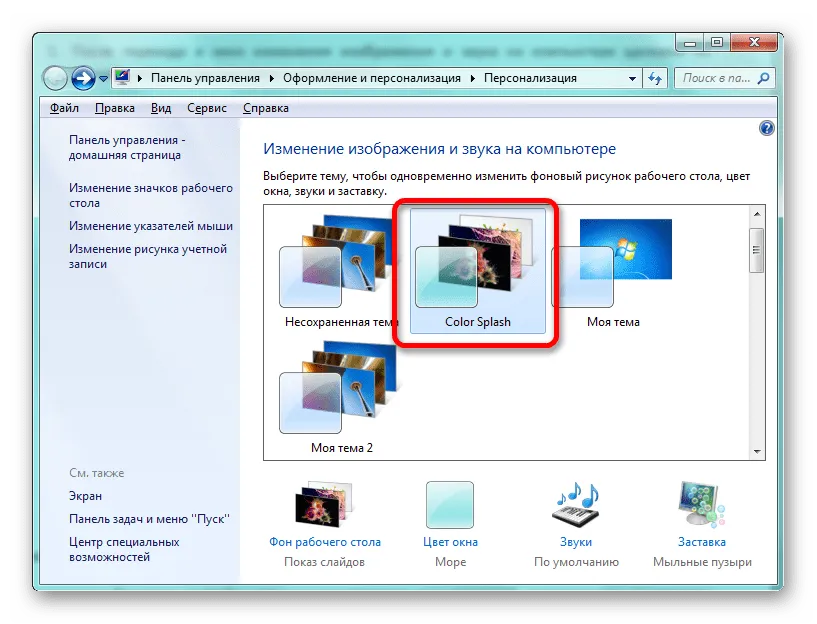This screenshot has height=624, width=817.
Task: Open Изменение рисунка учетной записи link
Action: click(x=147, y=256)
